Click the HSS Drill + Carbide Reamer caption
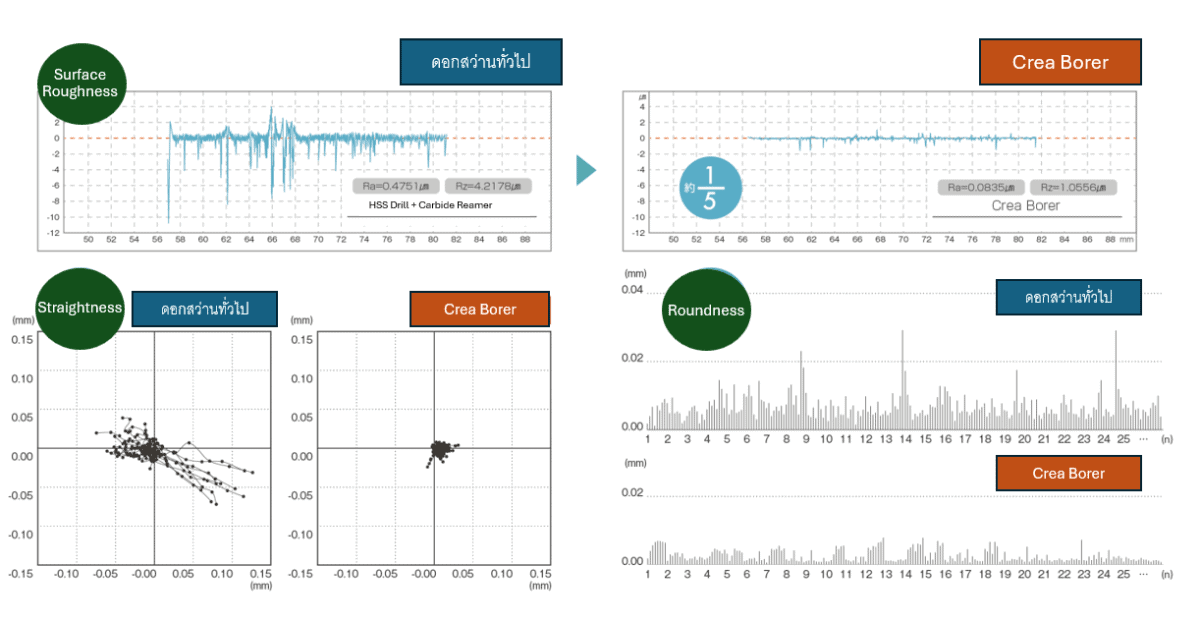 pos(430,205)
